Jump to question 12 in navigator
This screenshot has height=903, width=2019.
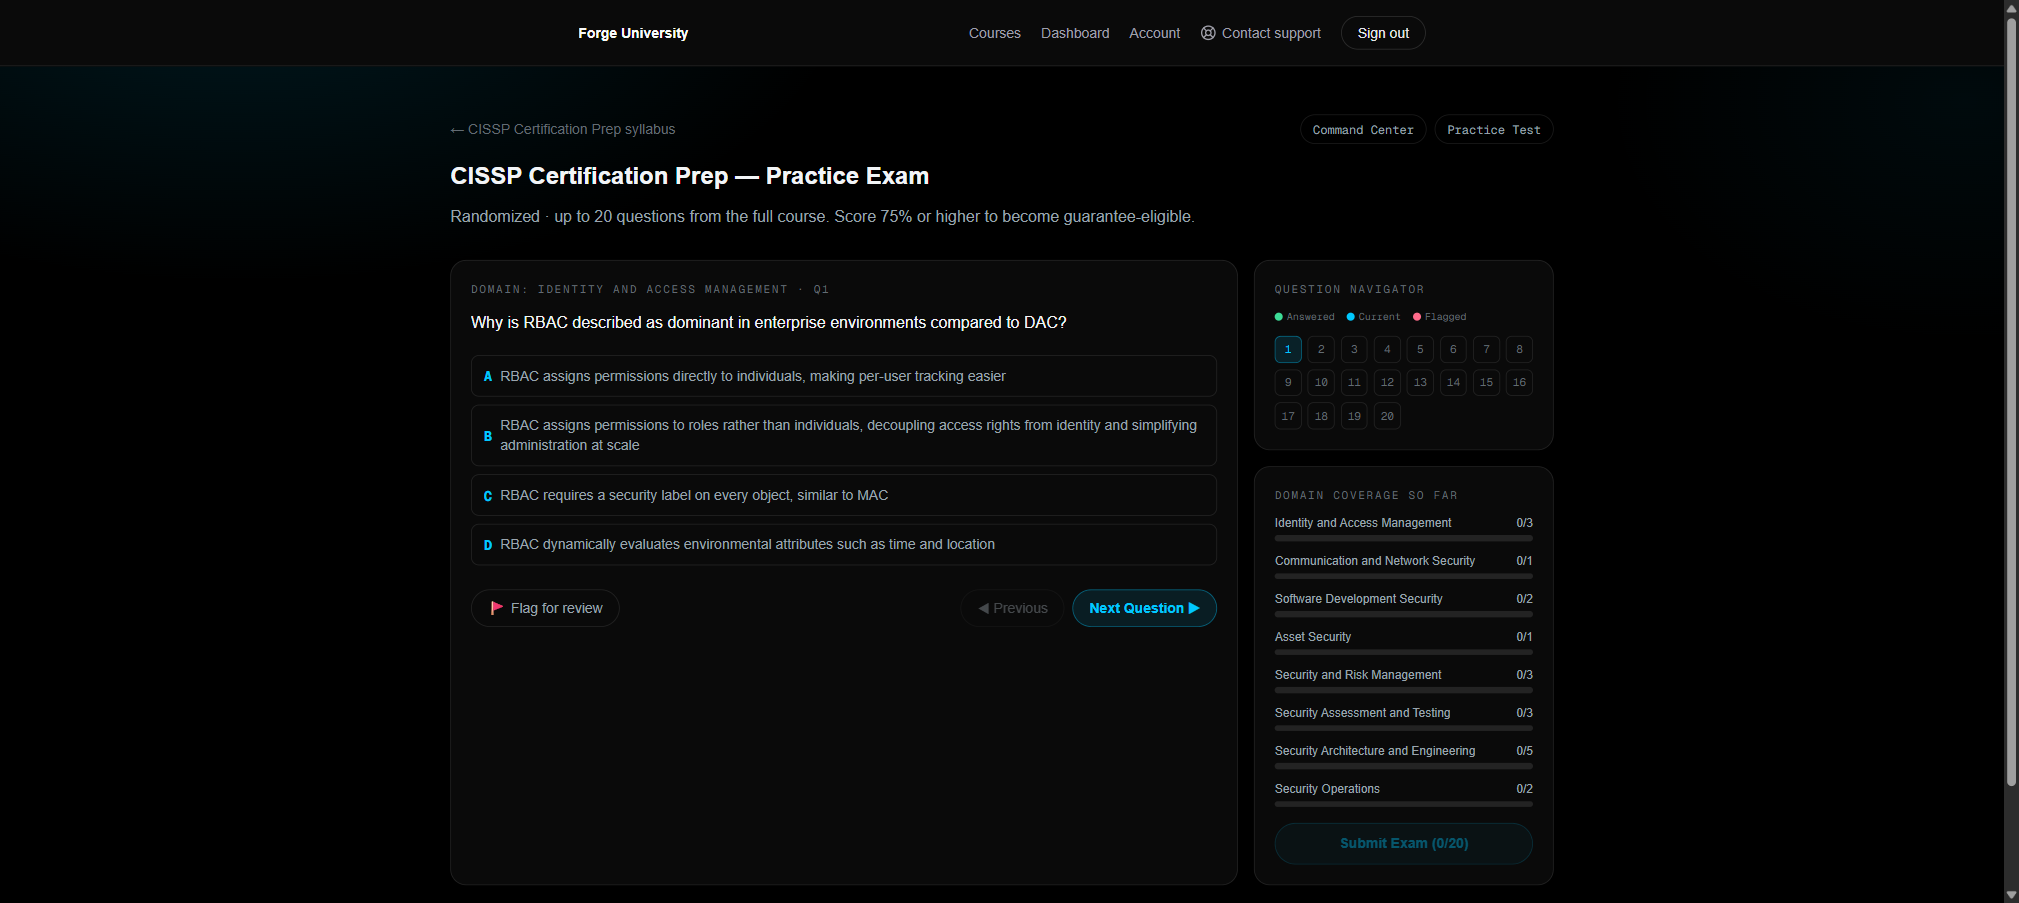click(1387, 382)
